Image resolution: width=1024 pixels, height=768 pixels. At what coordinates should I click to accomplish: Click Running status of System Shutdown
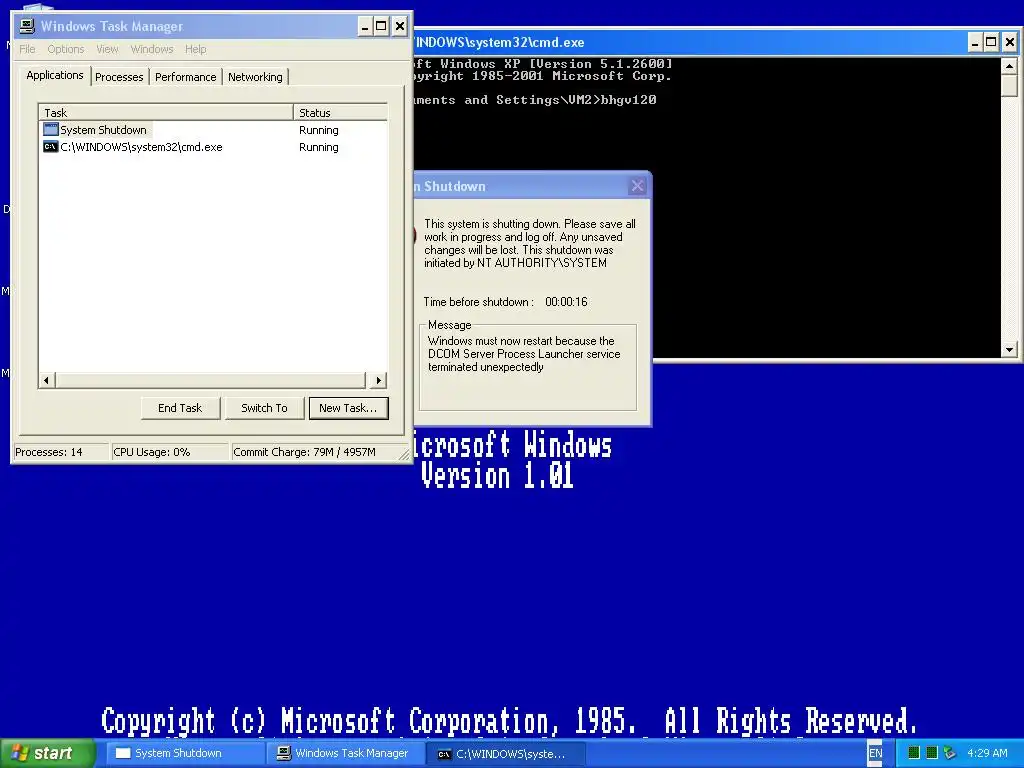(x=319, y=130)
